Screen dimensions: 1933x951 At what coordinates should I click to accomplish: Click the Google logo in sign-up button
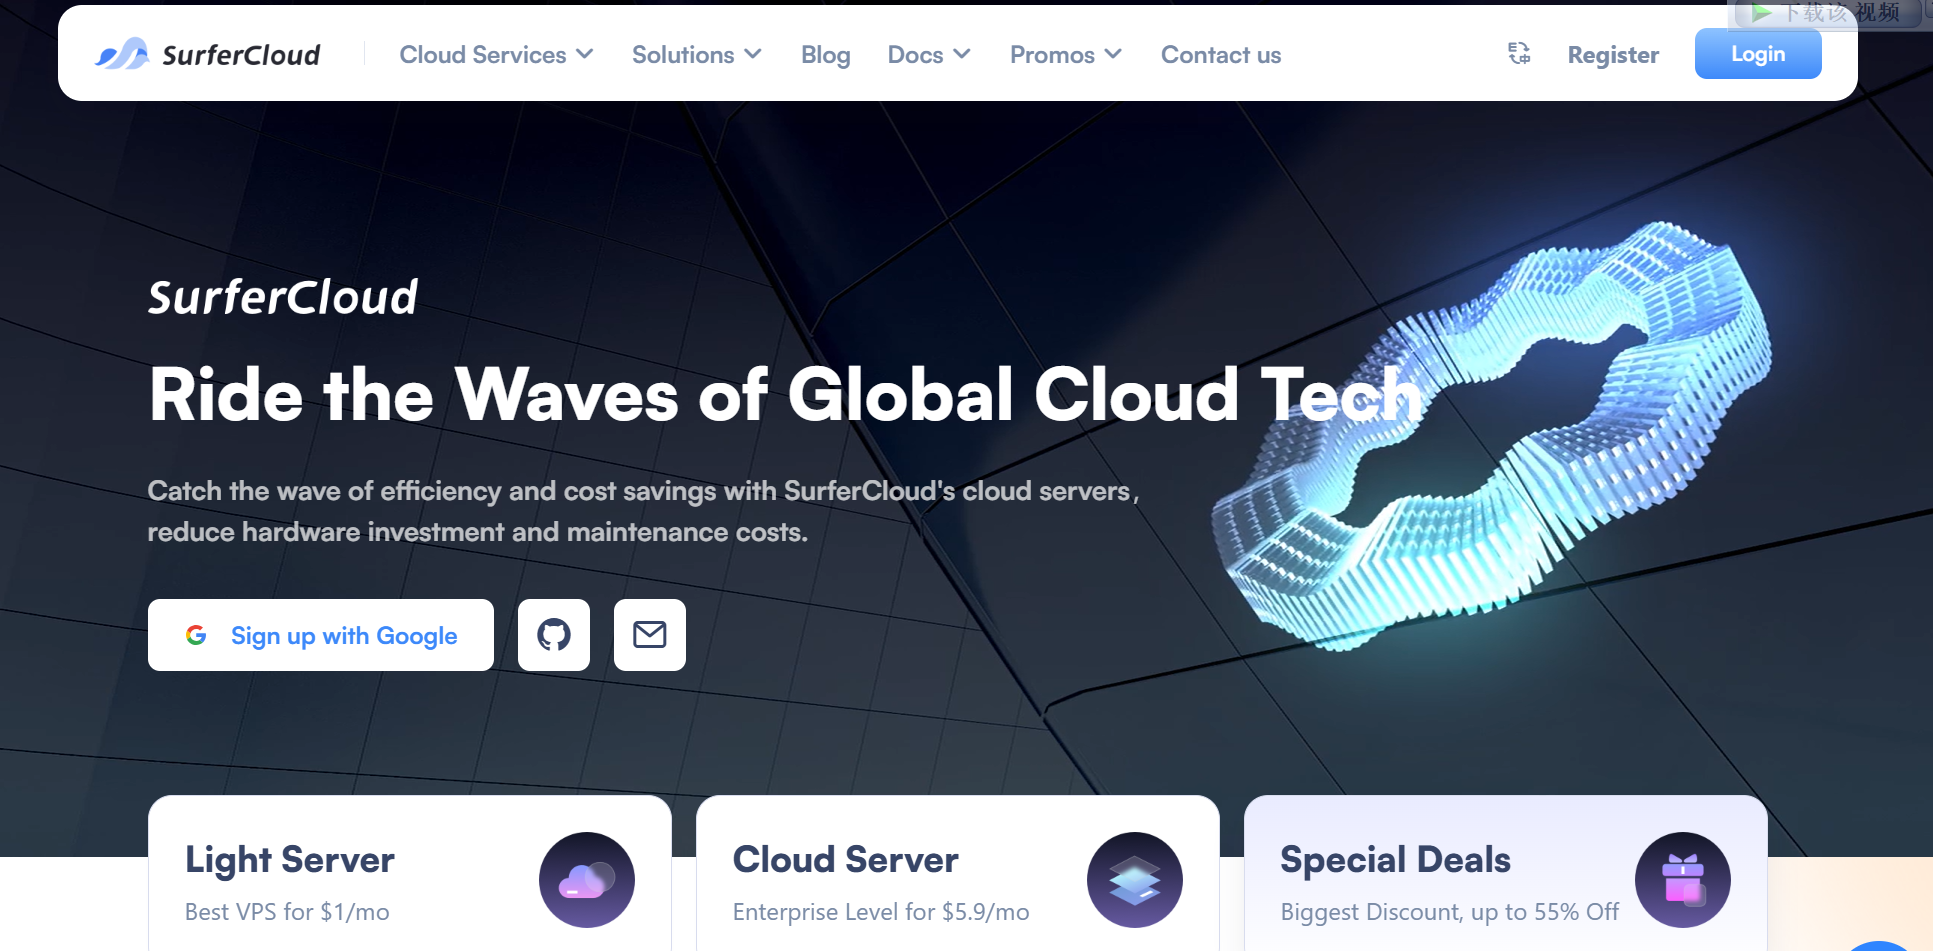point(196,635)
